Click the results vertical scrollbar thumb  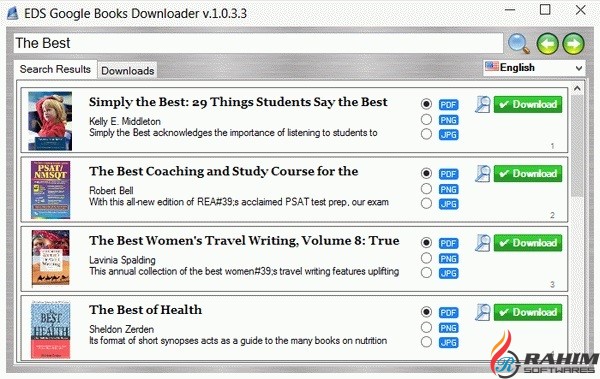point(577,145)
